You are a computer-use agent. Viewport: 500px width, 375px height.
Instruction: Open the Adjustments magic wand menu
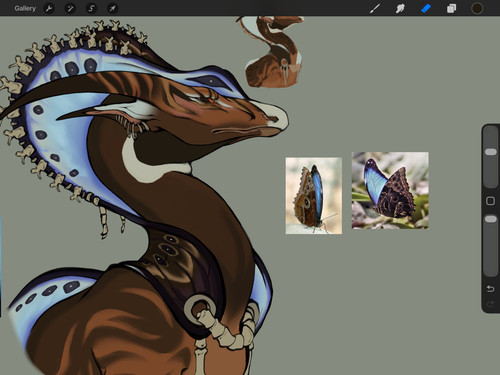tap(70, 8)
